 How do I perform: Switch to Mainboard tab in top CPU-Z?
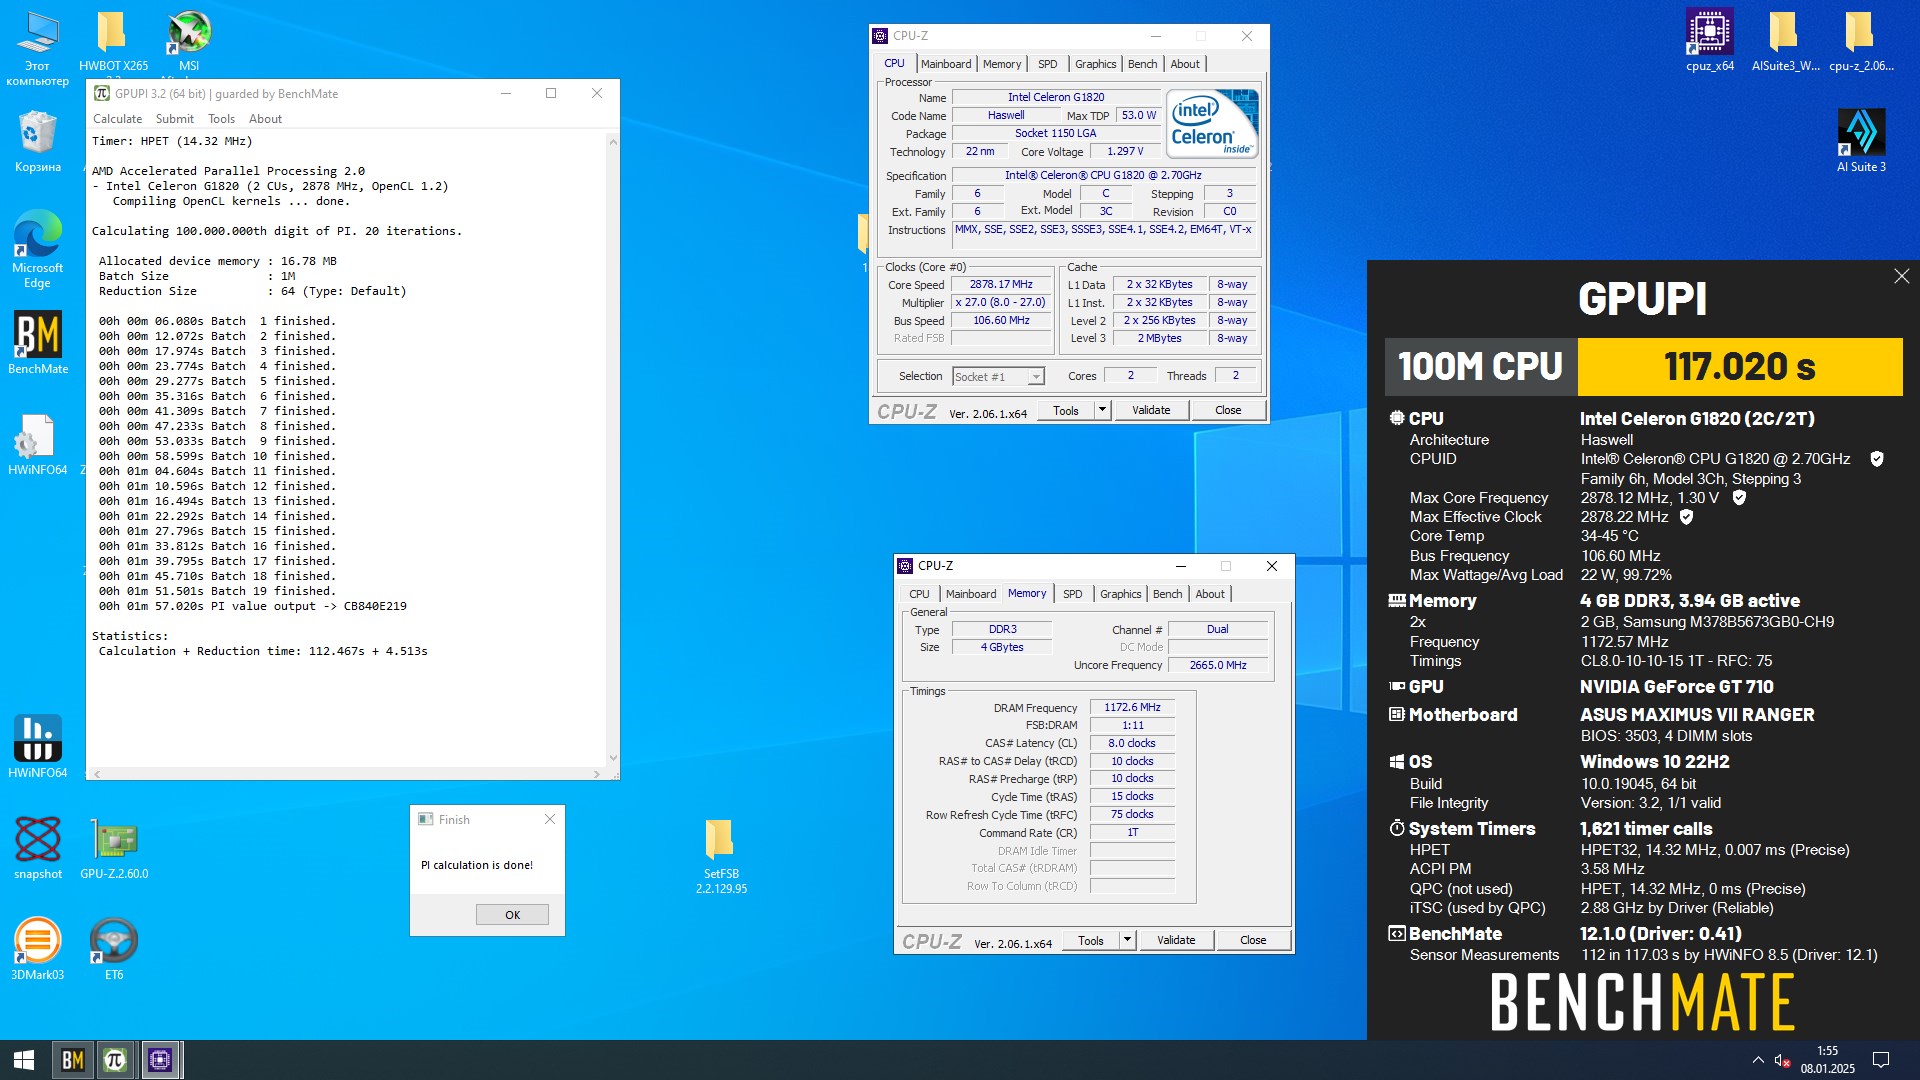[x=945, y=64]
